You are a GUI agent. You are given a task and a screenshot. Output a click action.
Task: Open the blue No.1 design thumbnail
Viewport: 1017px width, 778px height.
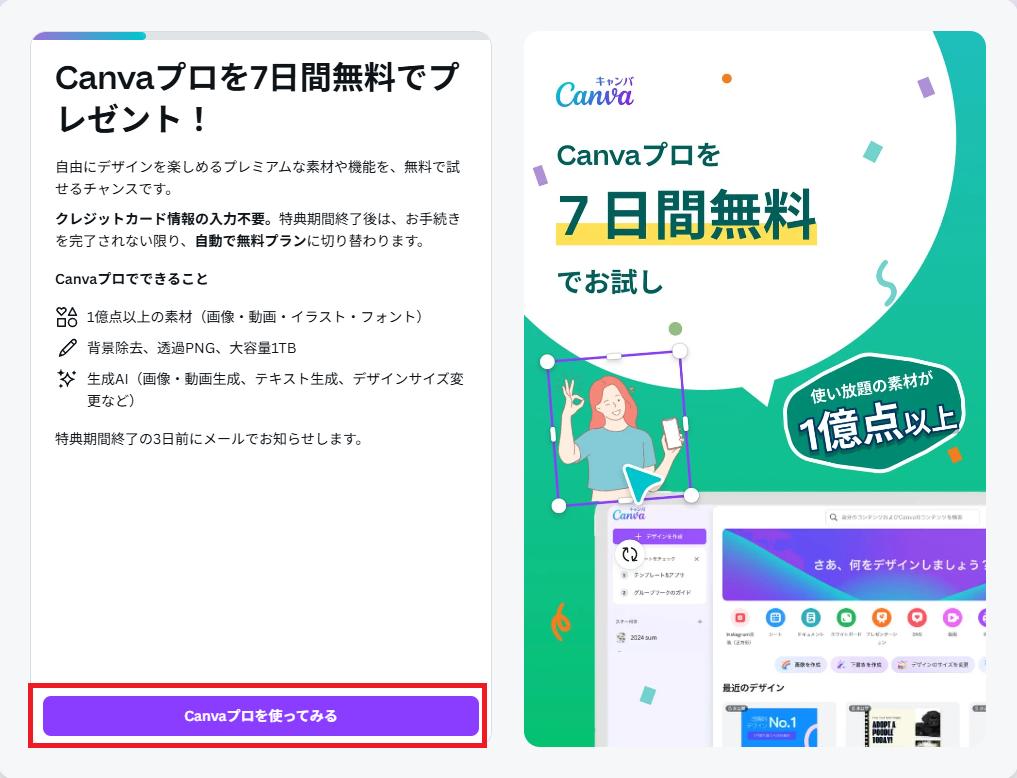779,726
